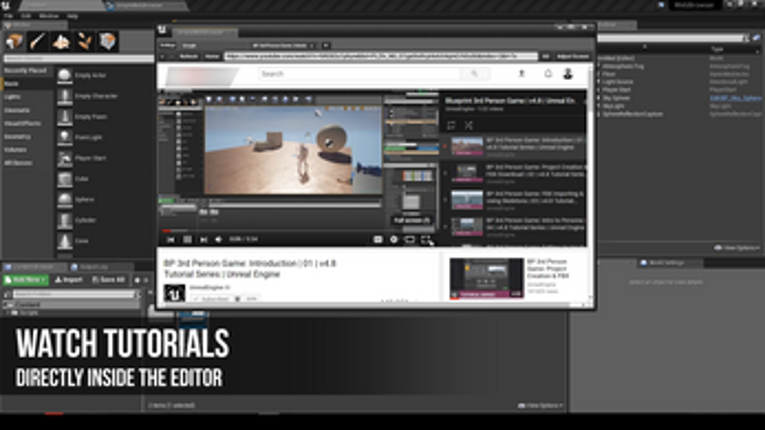Click the Save All button
Viewport: 765px width, 430px height.
click(108, 280)
